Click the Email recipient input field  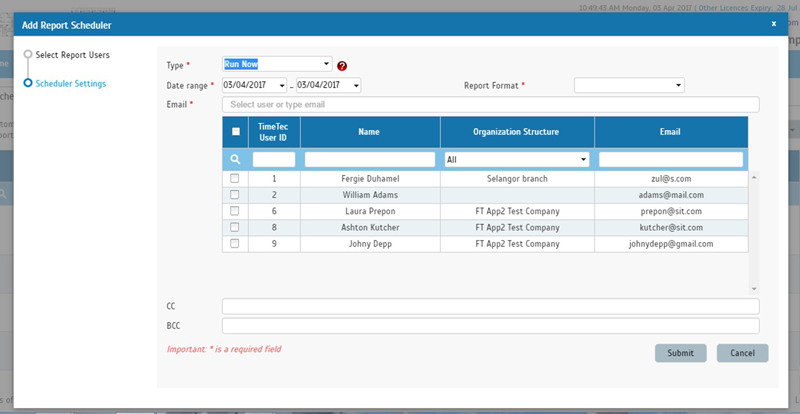(490, 105)
